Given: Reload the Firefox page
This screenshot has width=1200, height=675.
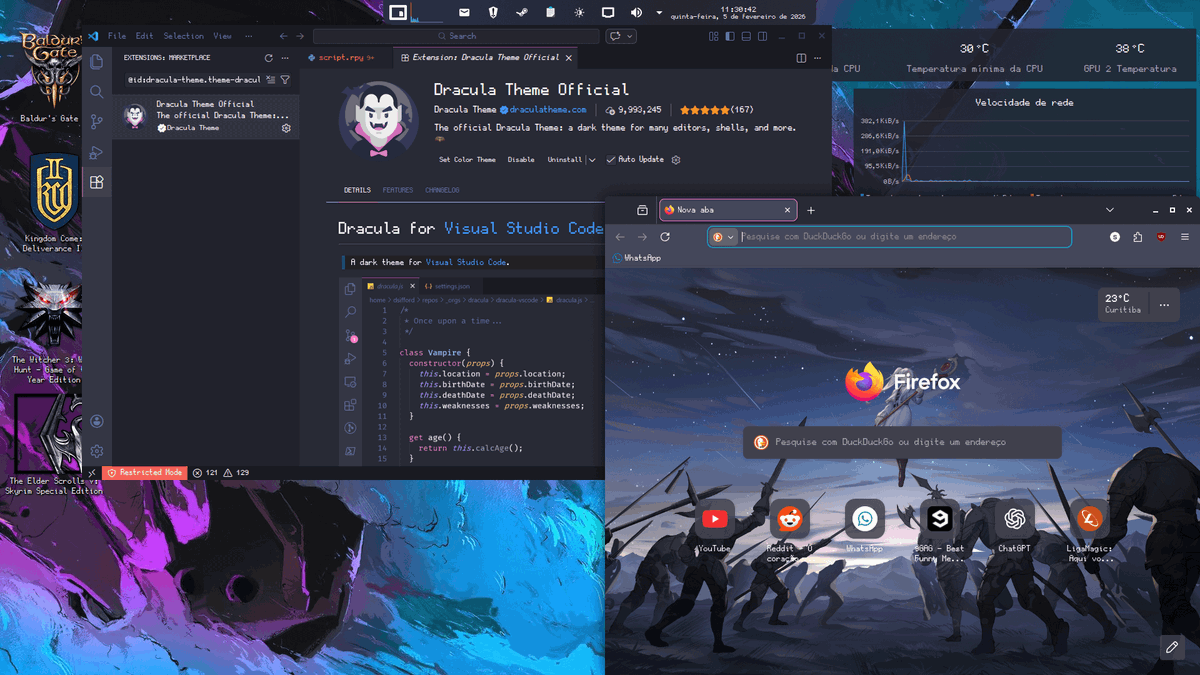Looking at the screenshot, I should [665, 237].
